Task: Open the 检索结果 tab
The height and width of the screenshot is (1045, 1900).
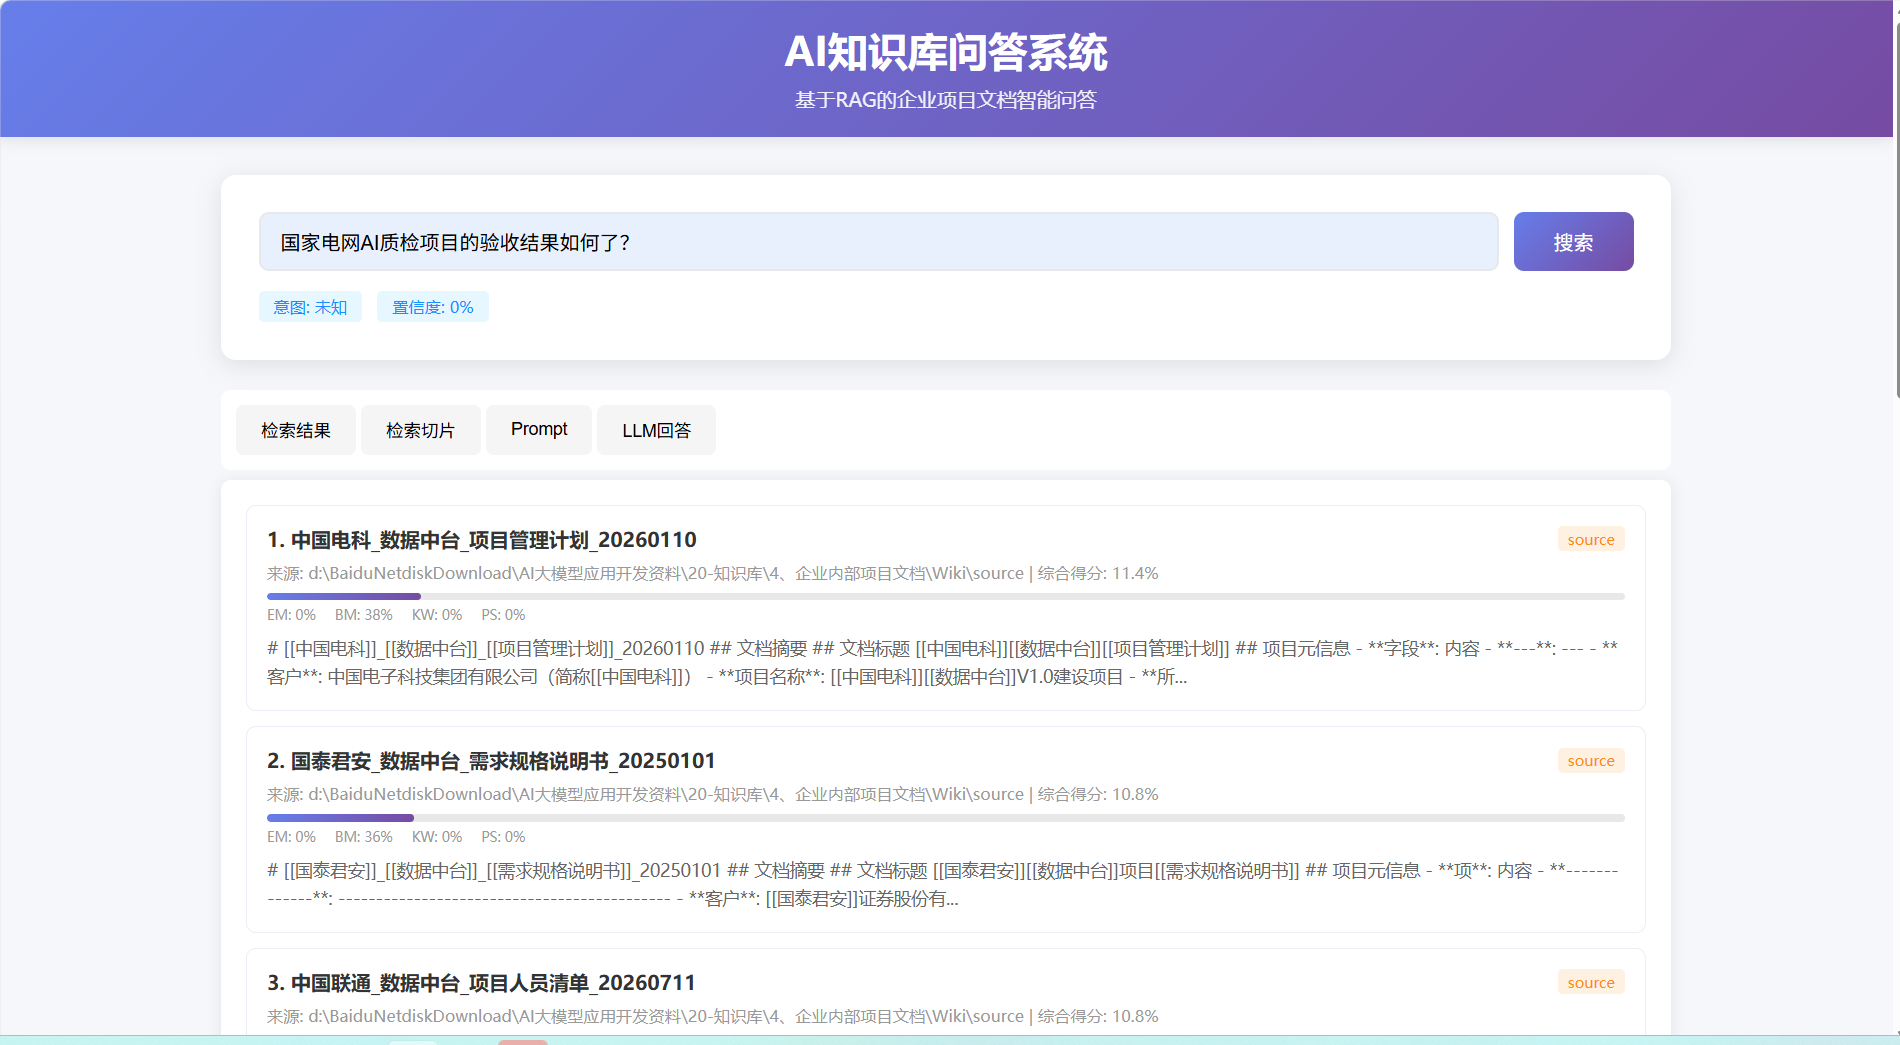Action: click(x=296, y=430)
